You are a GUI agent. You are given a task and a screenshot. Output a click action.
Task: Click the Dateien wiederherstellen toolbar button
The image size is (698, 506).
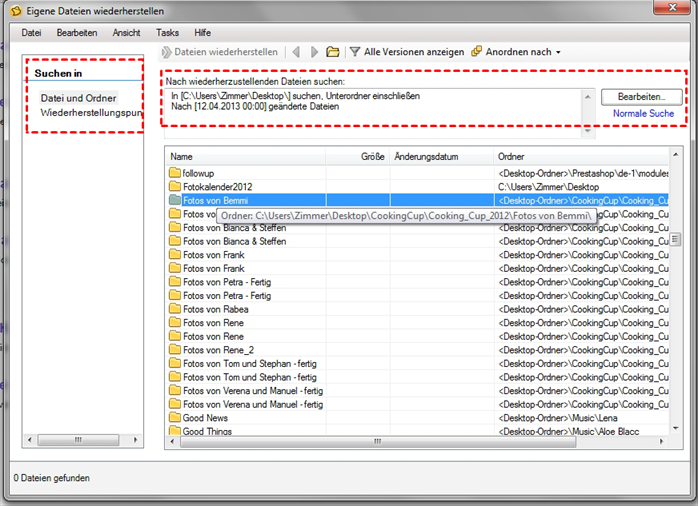(220, 52)
